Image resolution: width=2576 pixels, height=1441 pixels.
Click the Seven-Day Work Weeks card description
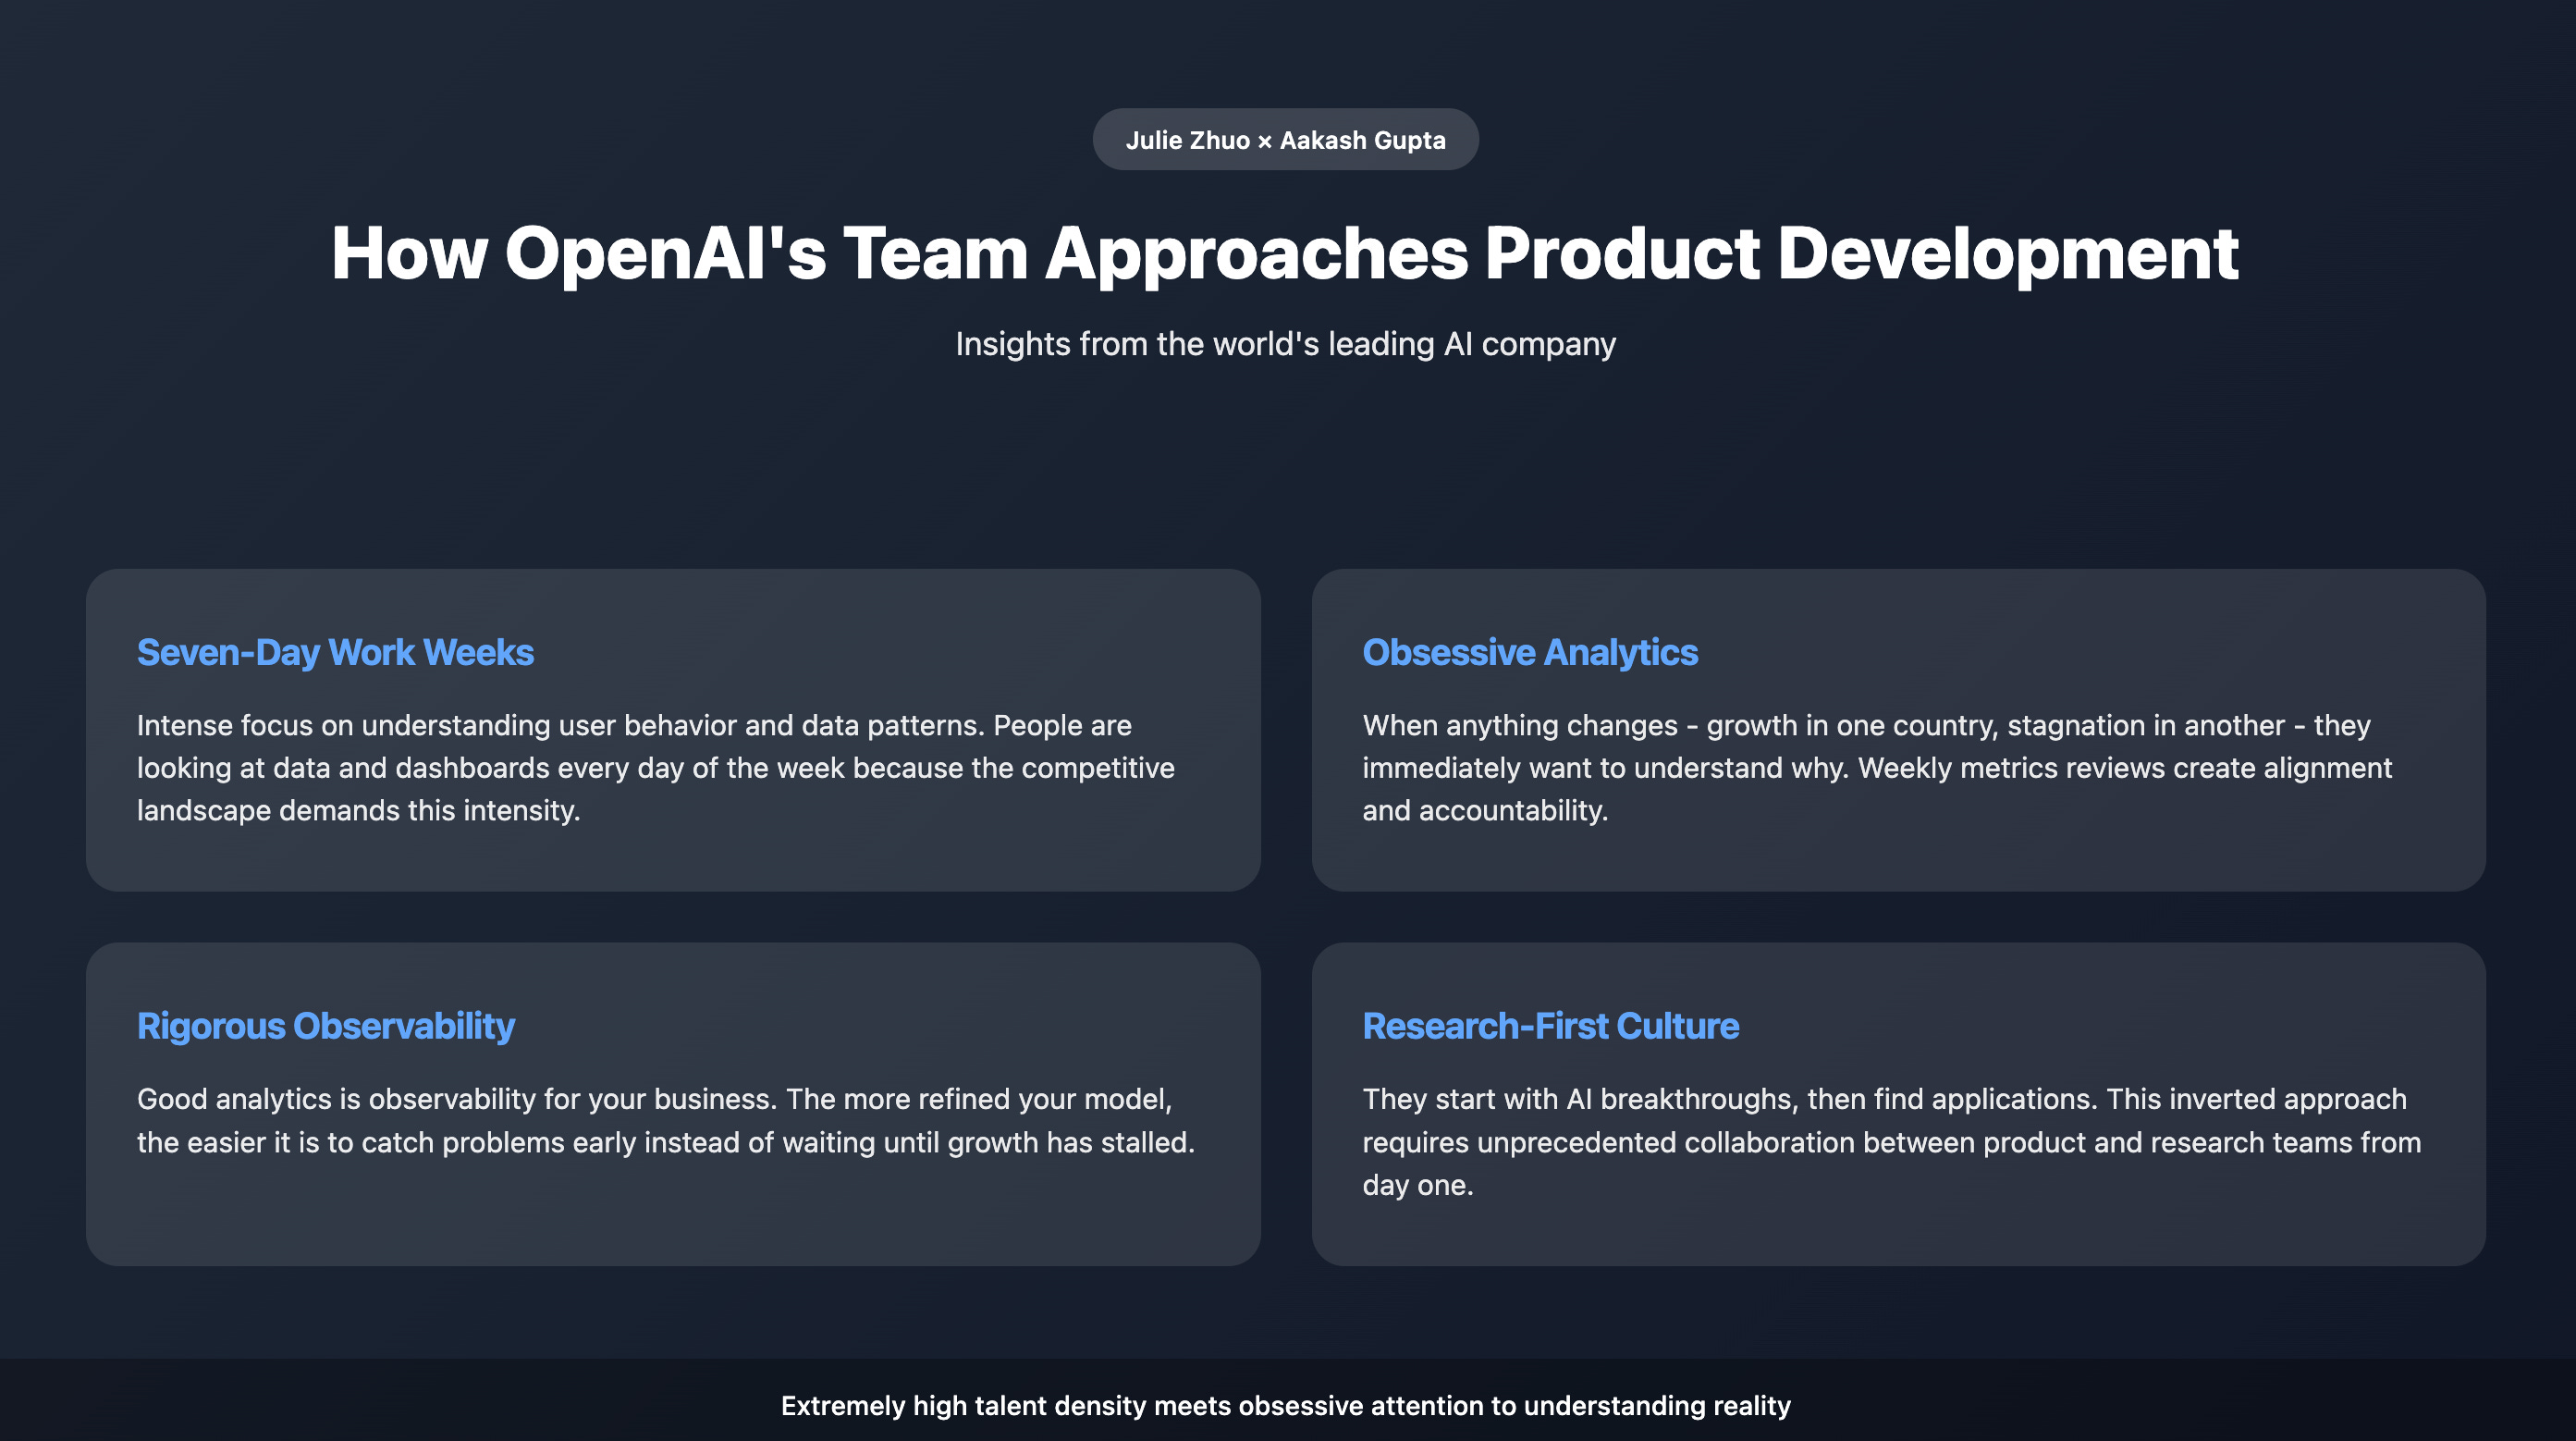pyautogui.click(x=655, y=768)
